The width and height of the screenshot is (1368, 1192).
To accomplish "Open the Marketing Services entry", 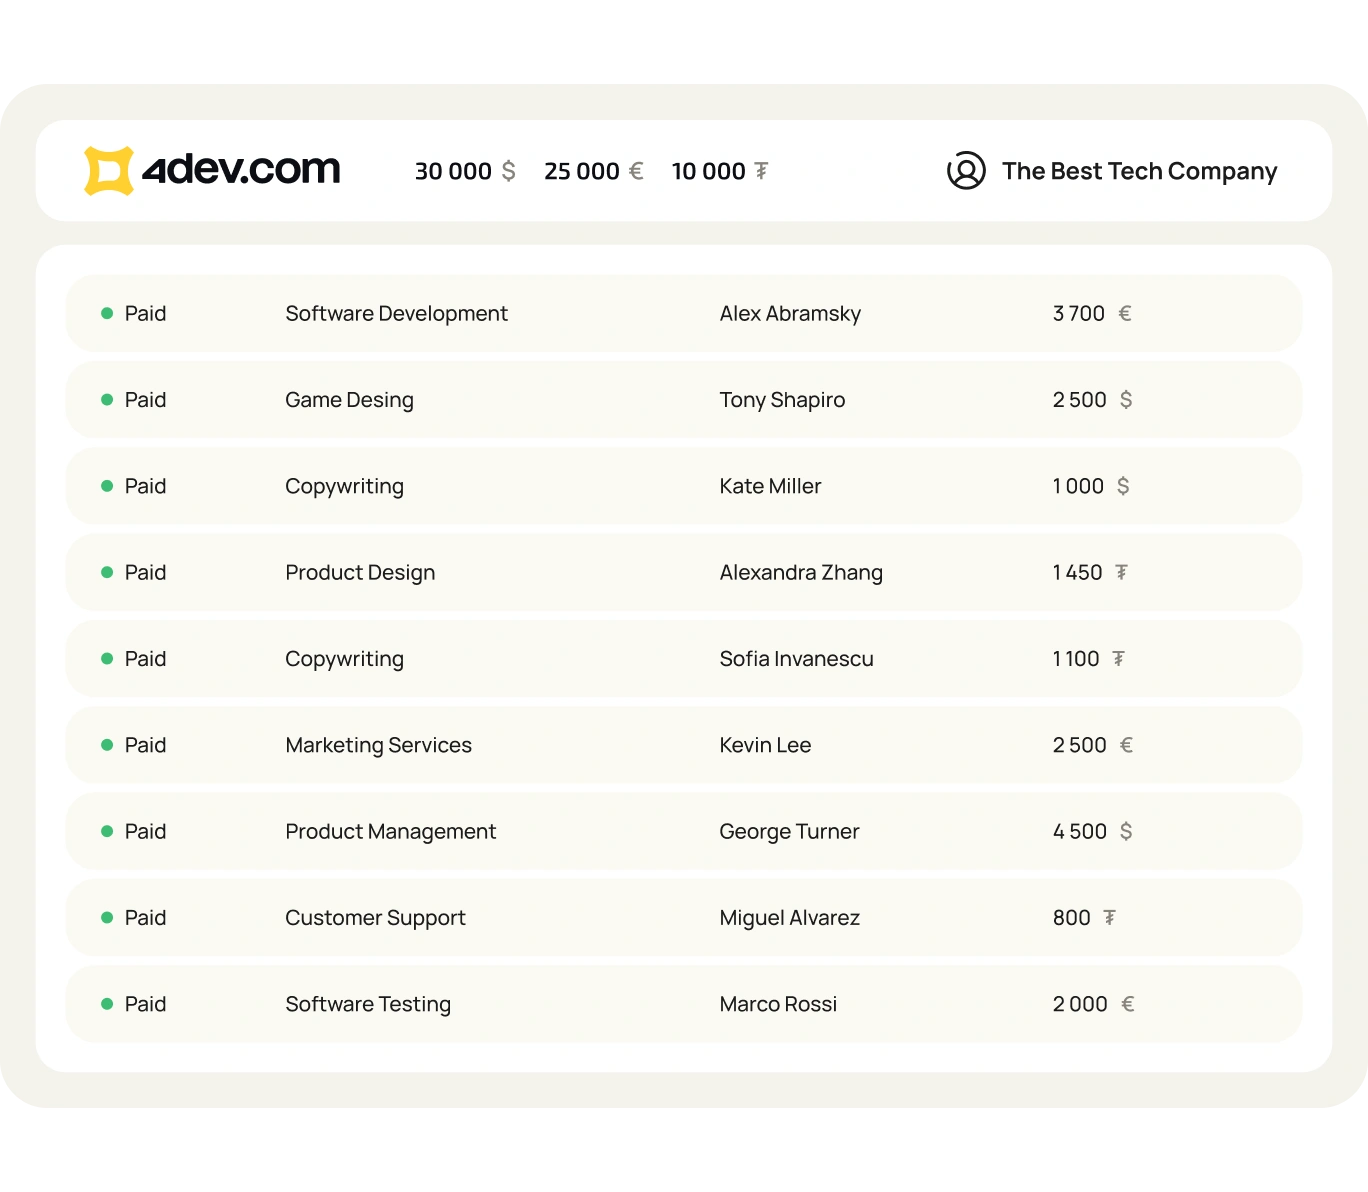I will [x=378, y=745].
